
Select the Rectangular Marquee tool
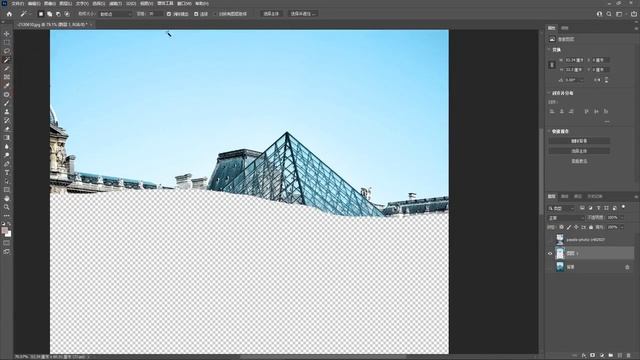click(x=7, y=42)
